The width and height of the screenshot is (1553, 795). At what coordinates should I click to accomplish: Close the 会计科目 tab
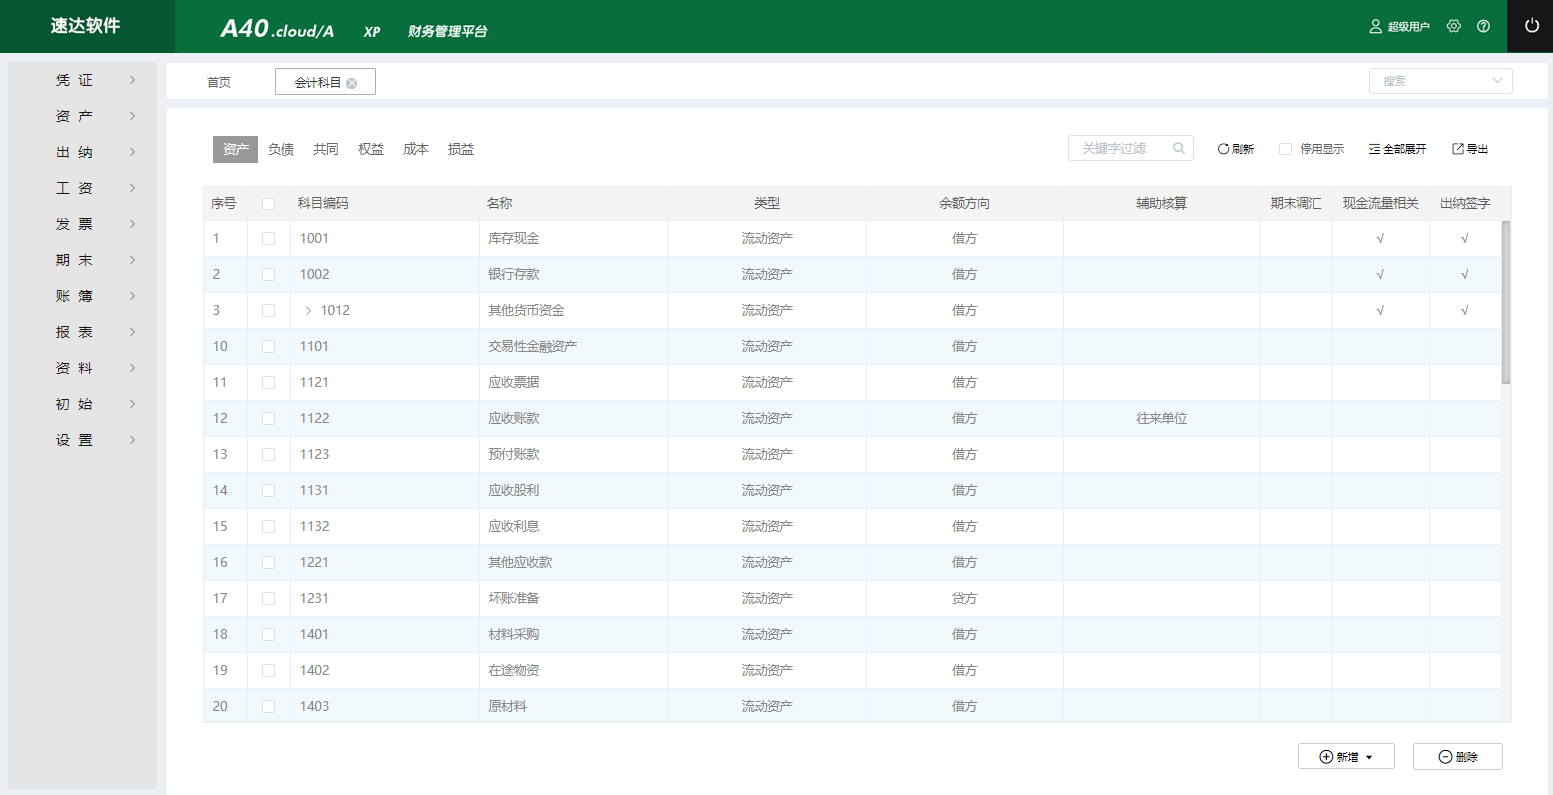(352, 83)
